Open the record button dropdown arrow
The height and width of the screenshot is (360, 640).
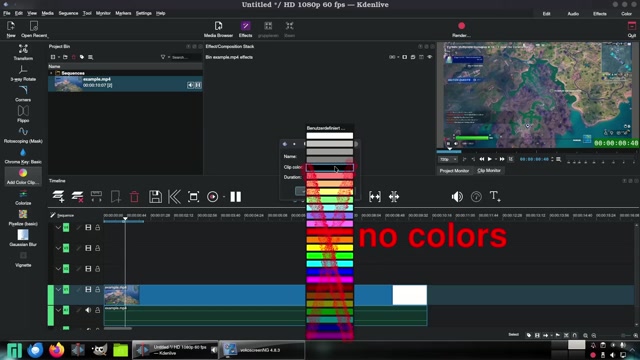[224, 197]
